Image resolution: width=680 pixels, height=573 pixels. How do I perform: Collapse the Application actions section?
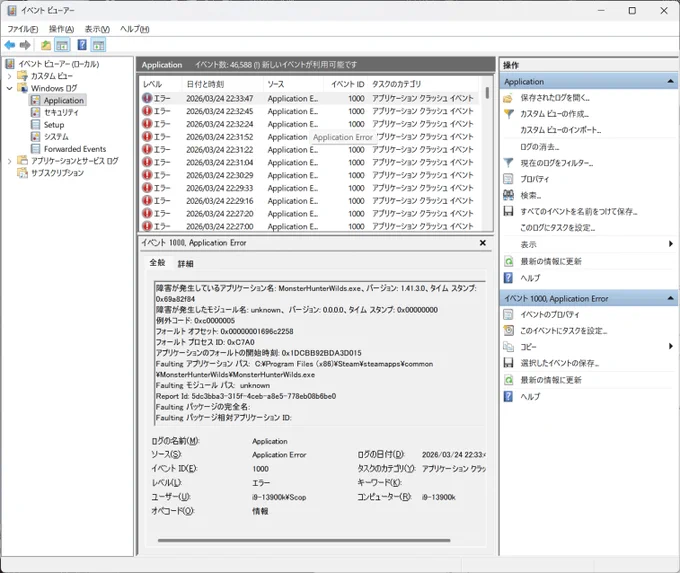[670, 81]
